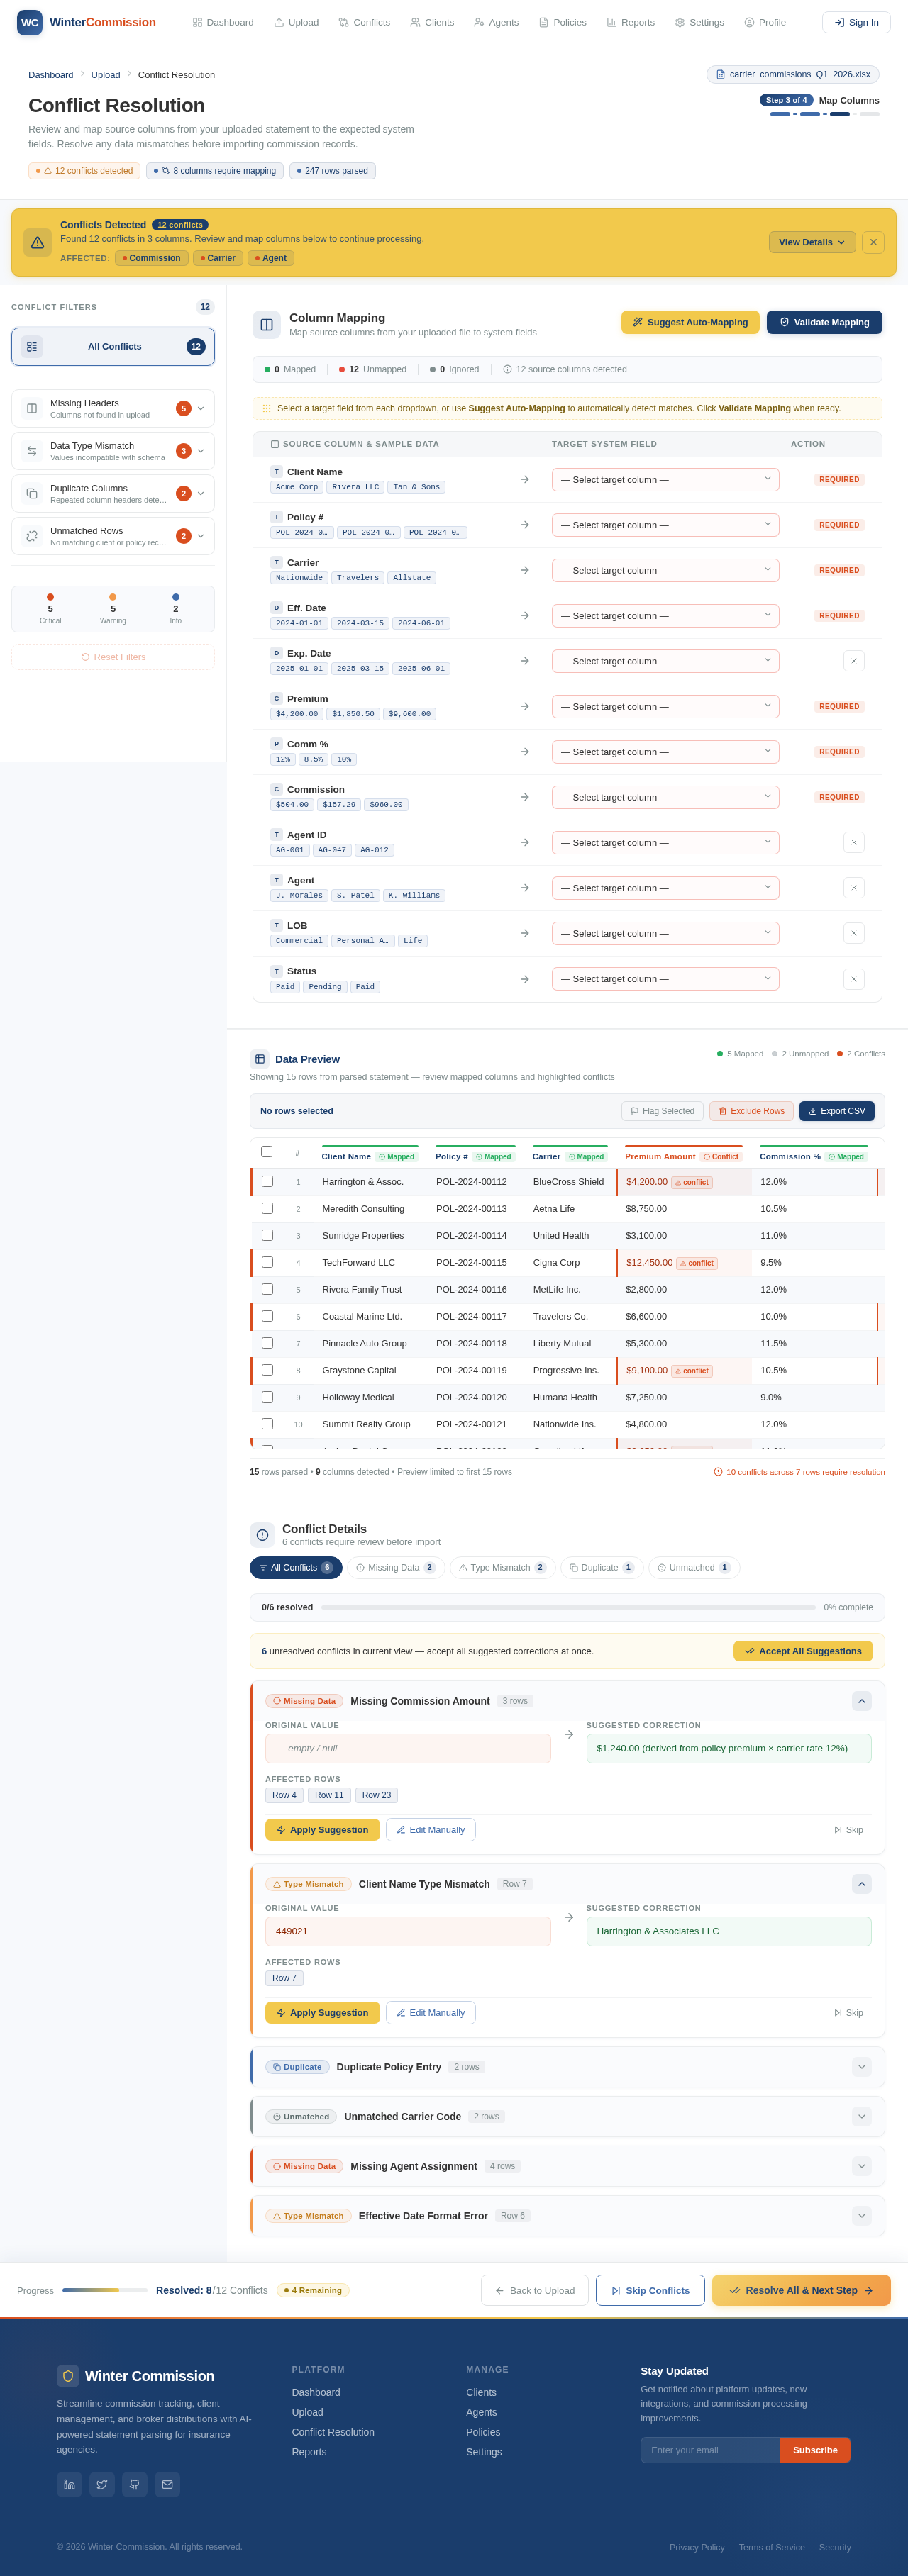Select the Missing Data conflict tab
The image size is (908, 2576).
click(396, 1568)
